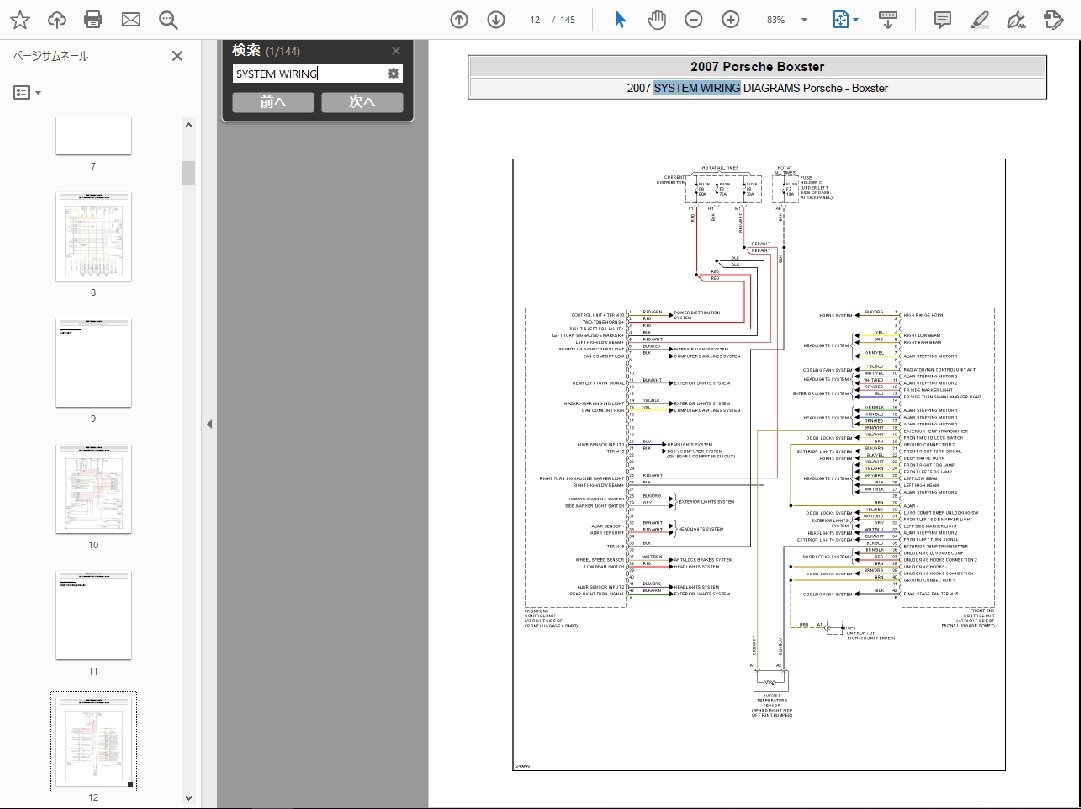Choose the hand pan tool

pyautogui.click(x=656, y=19)
